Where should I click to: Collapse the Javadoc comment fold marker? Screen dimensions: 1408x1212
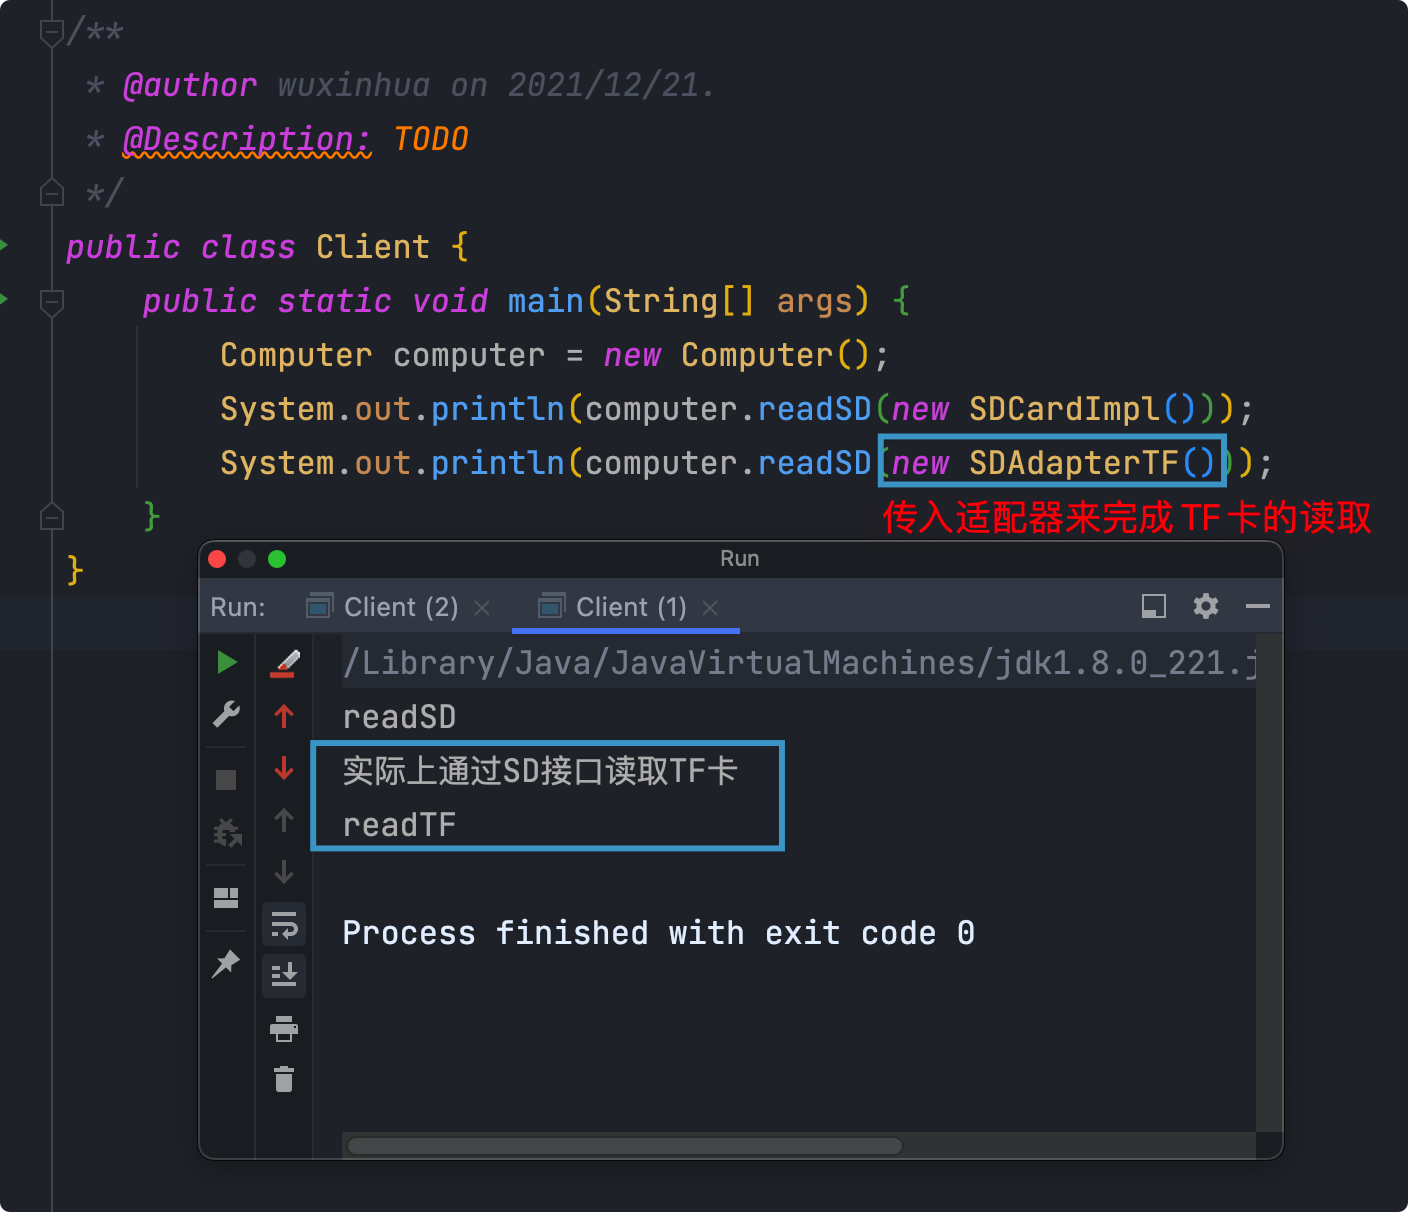click(x=52, y=33)
